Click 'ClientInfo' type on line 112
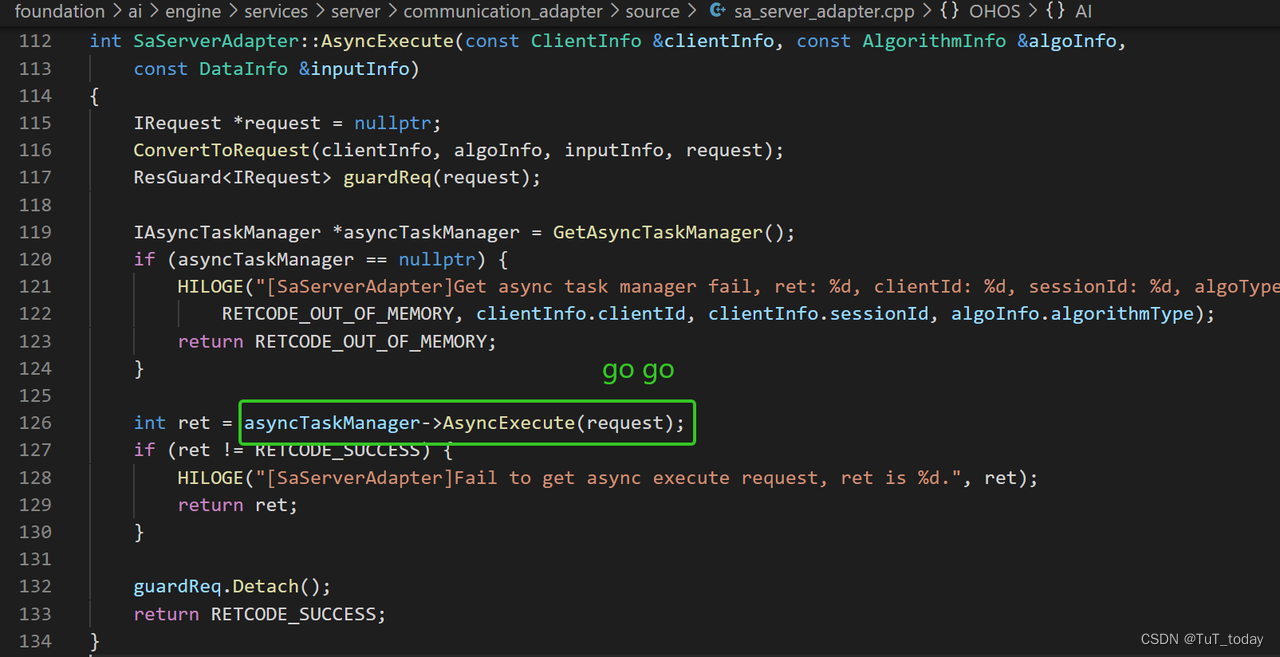This screenshot has width=1280, height=657. coord(586,41)
